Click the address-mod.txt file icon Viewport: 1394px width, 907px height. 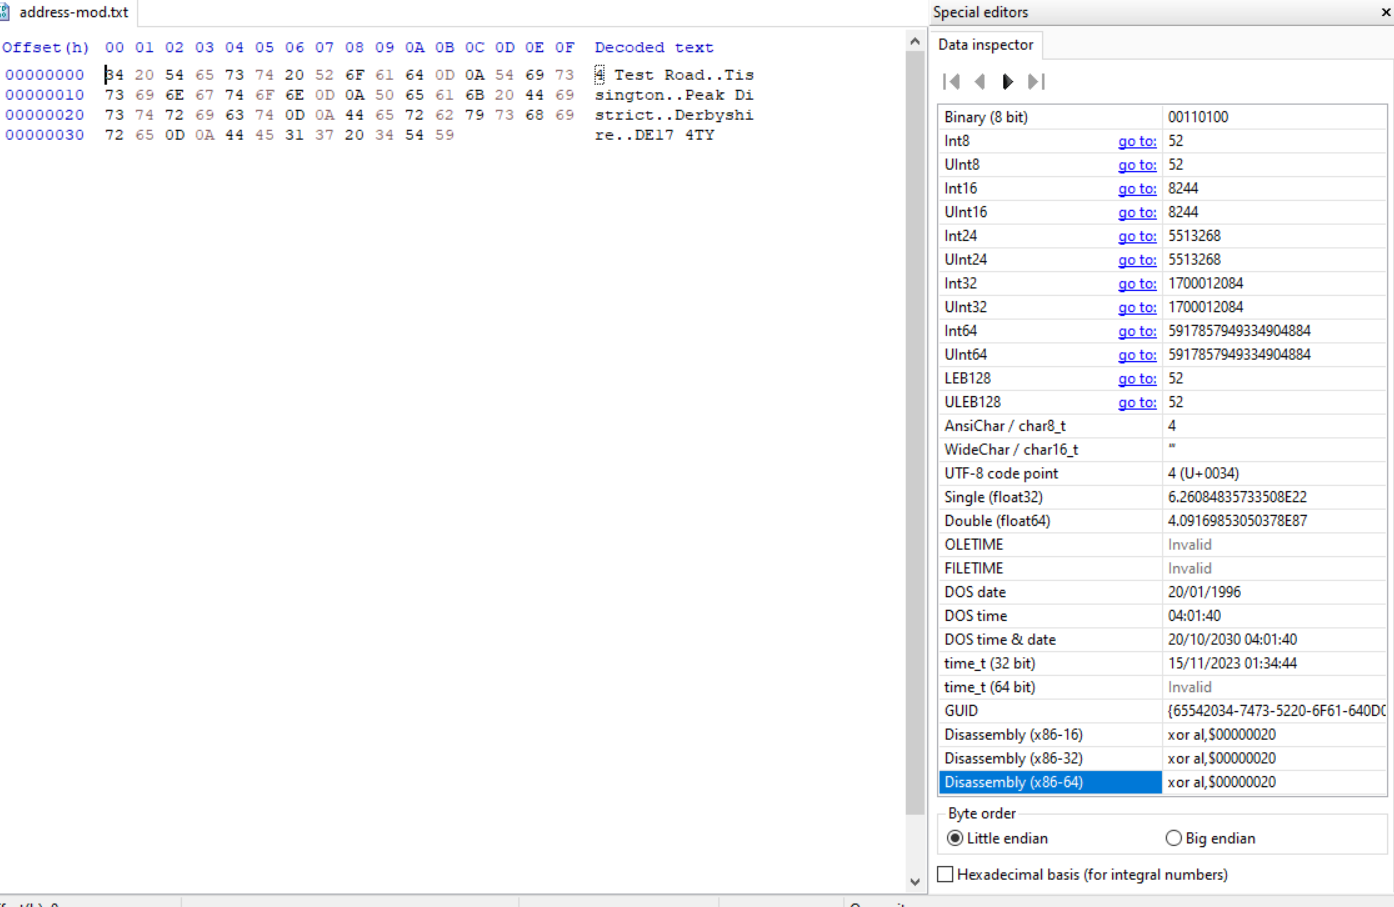[5, 12]
